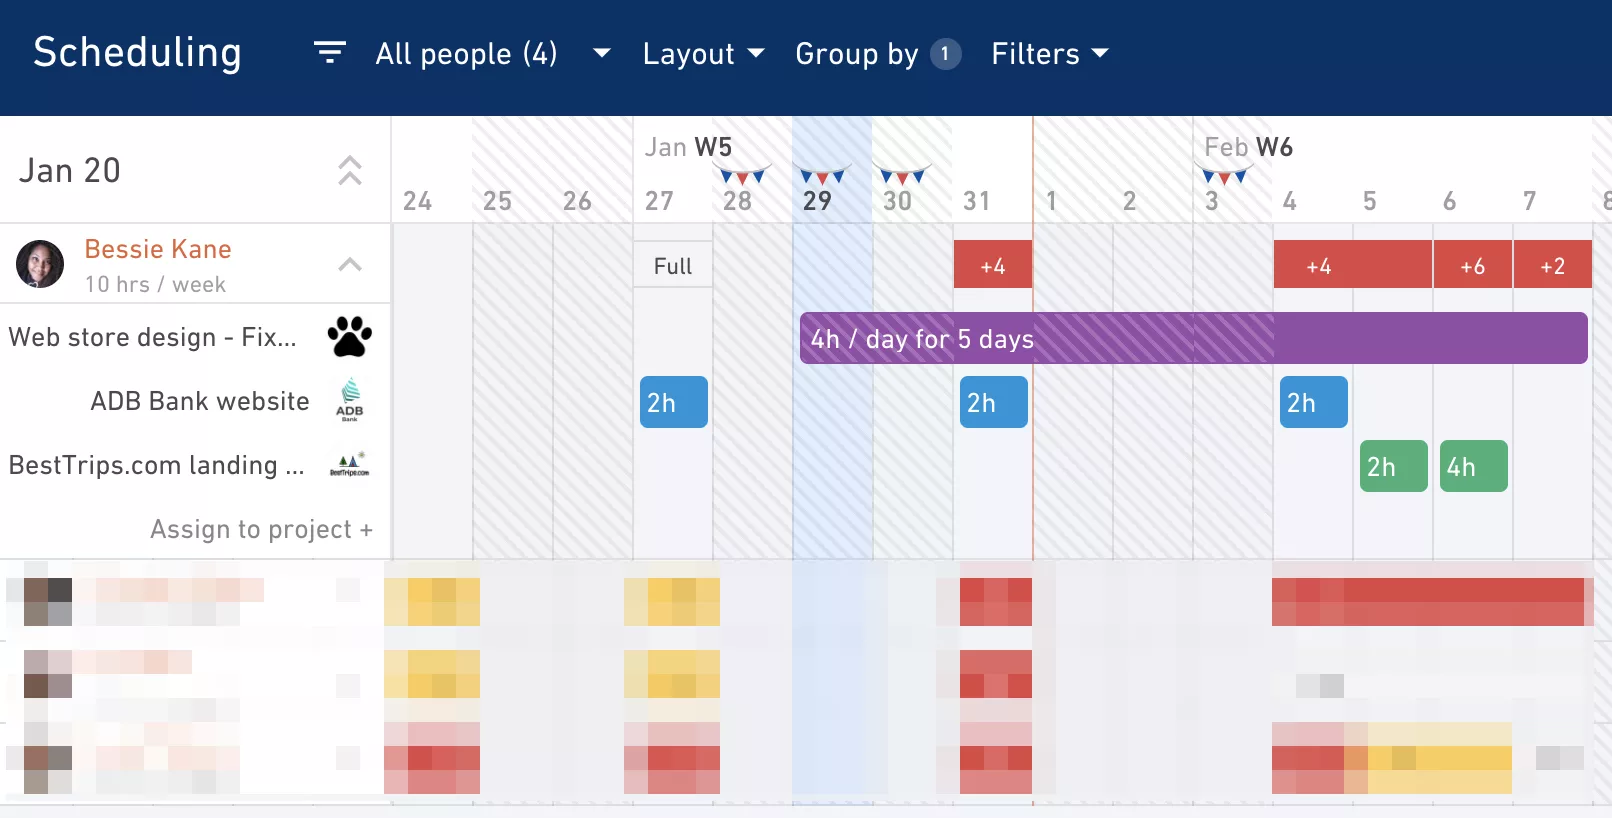Click Bessie Kane's avatar photo
Viewport: 1612px width, 818px height.
pos(40,264)
